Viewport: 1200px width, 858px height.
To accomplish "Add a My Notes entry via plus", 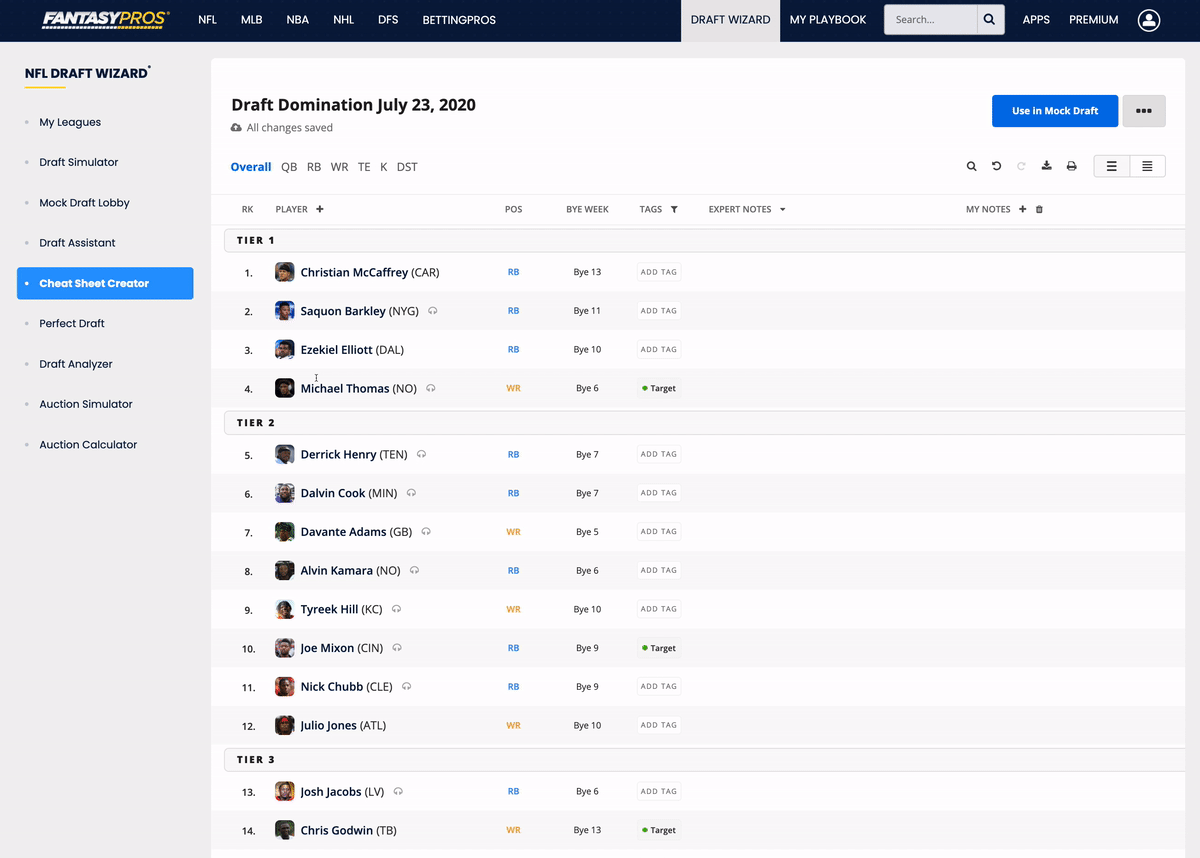I will click(x=1022, y=209).
